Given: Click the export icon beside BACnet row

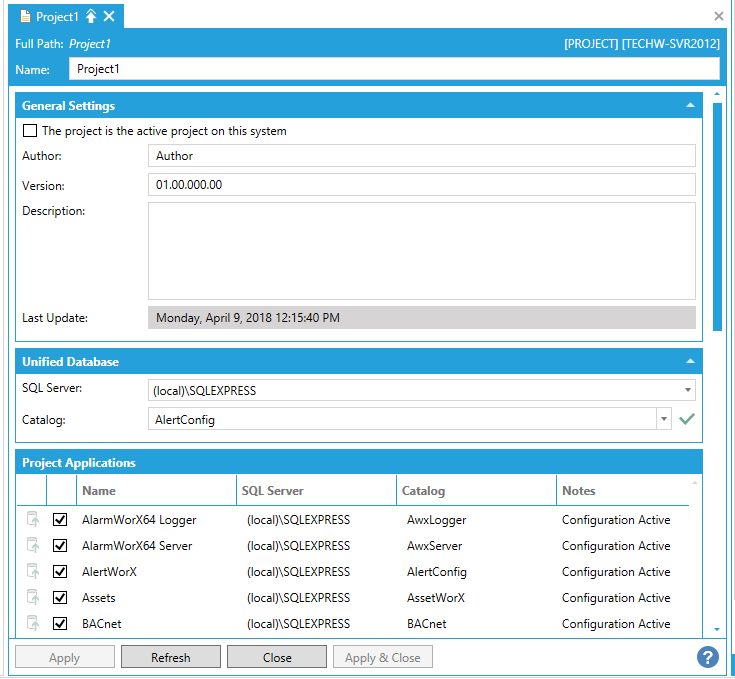Looking at the screenshot, I should (x=32, y=624).
